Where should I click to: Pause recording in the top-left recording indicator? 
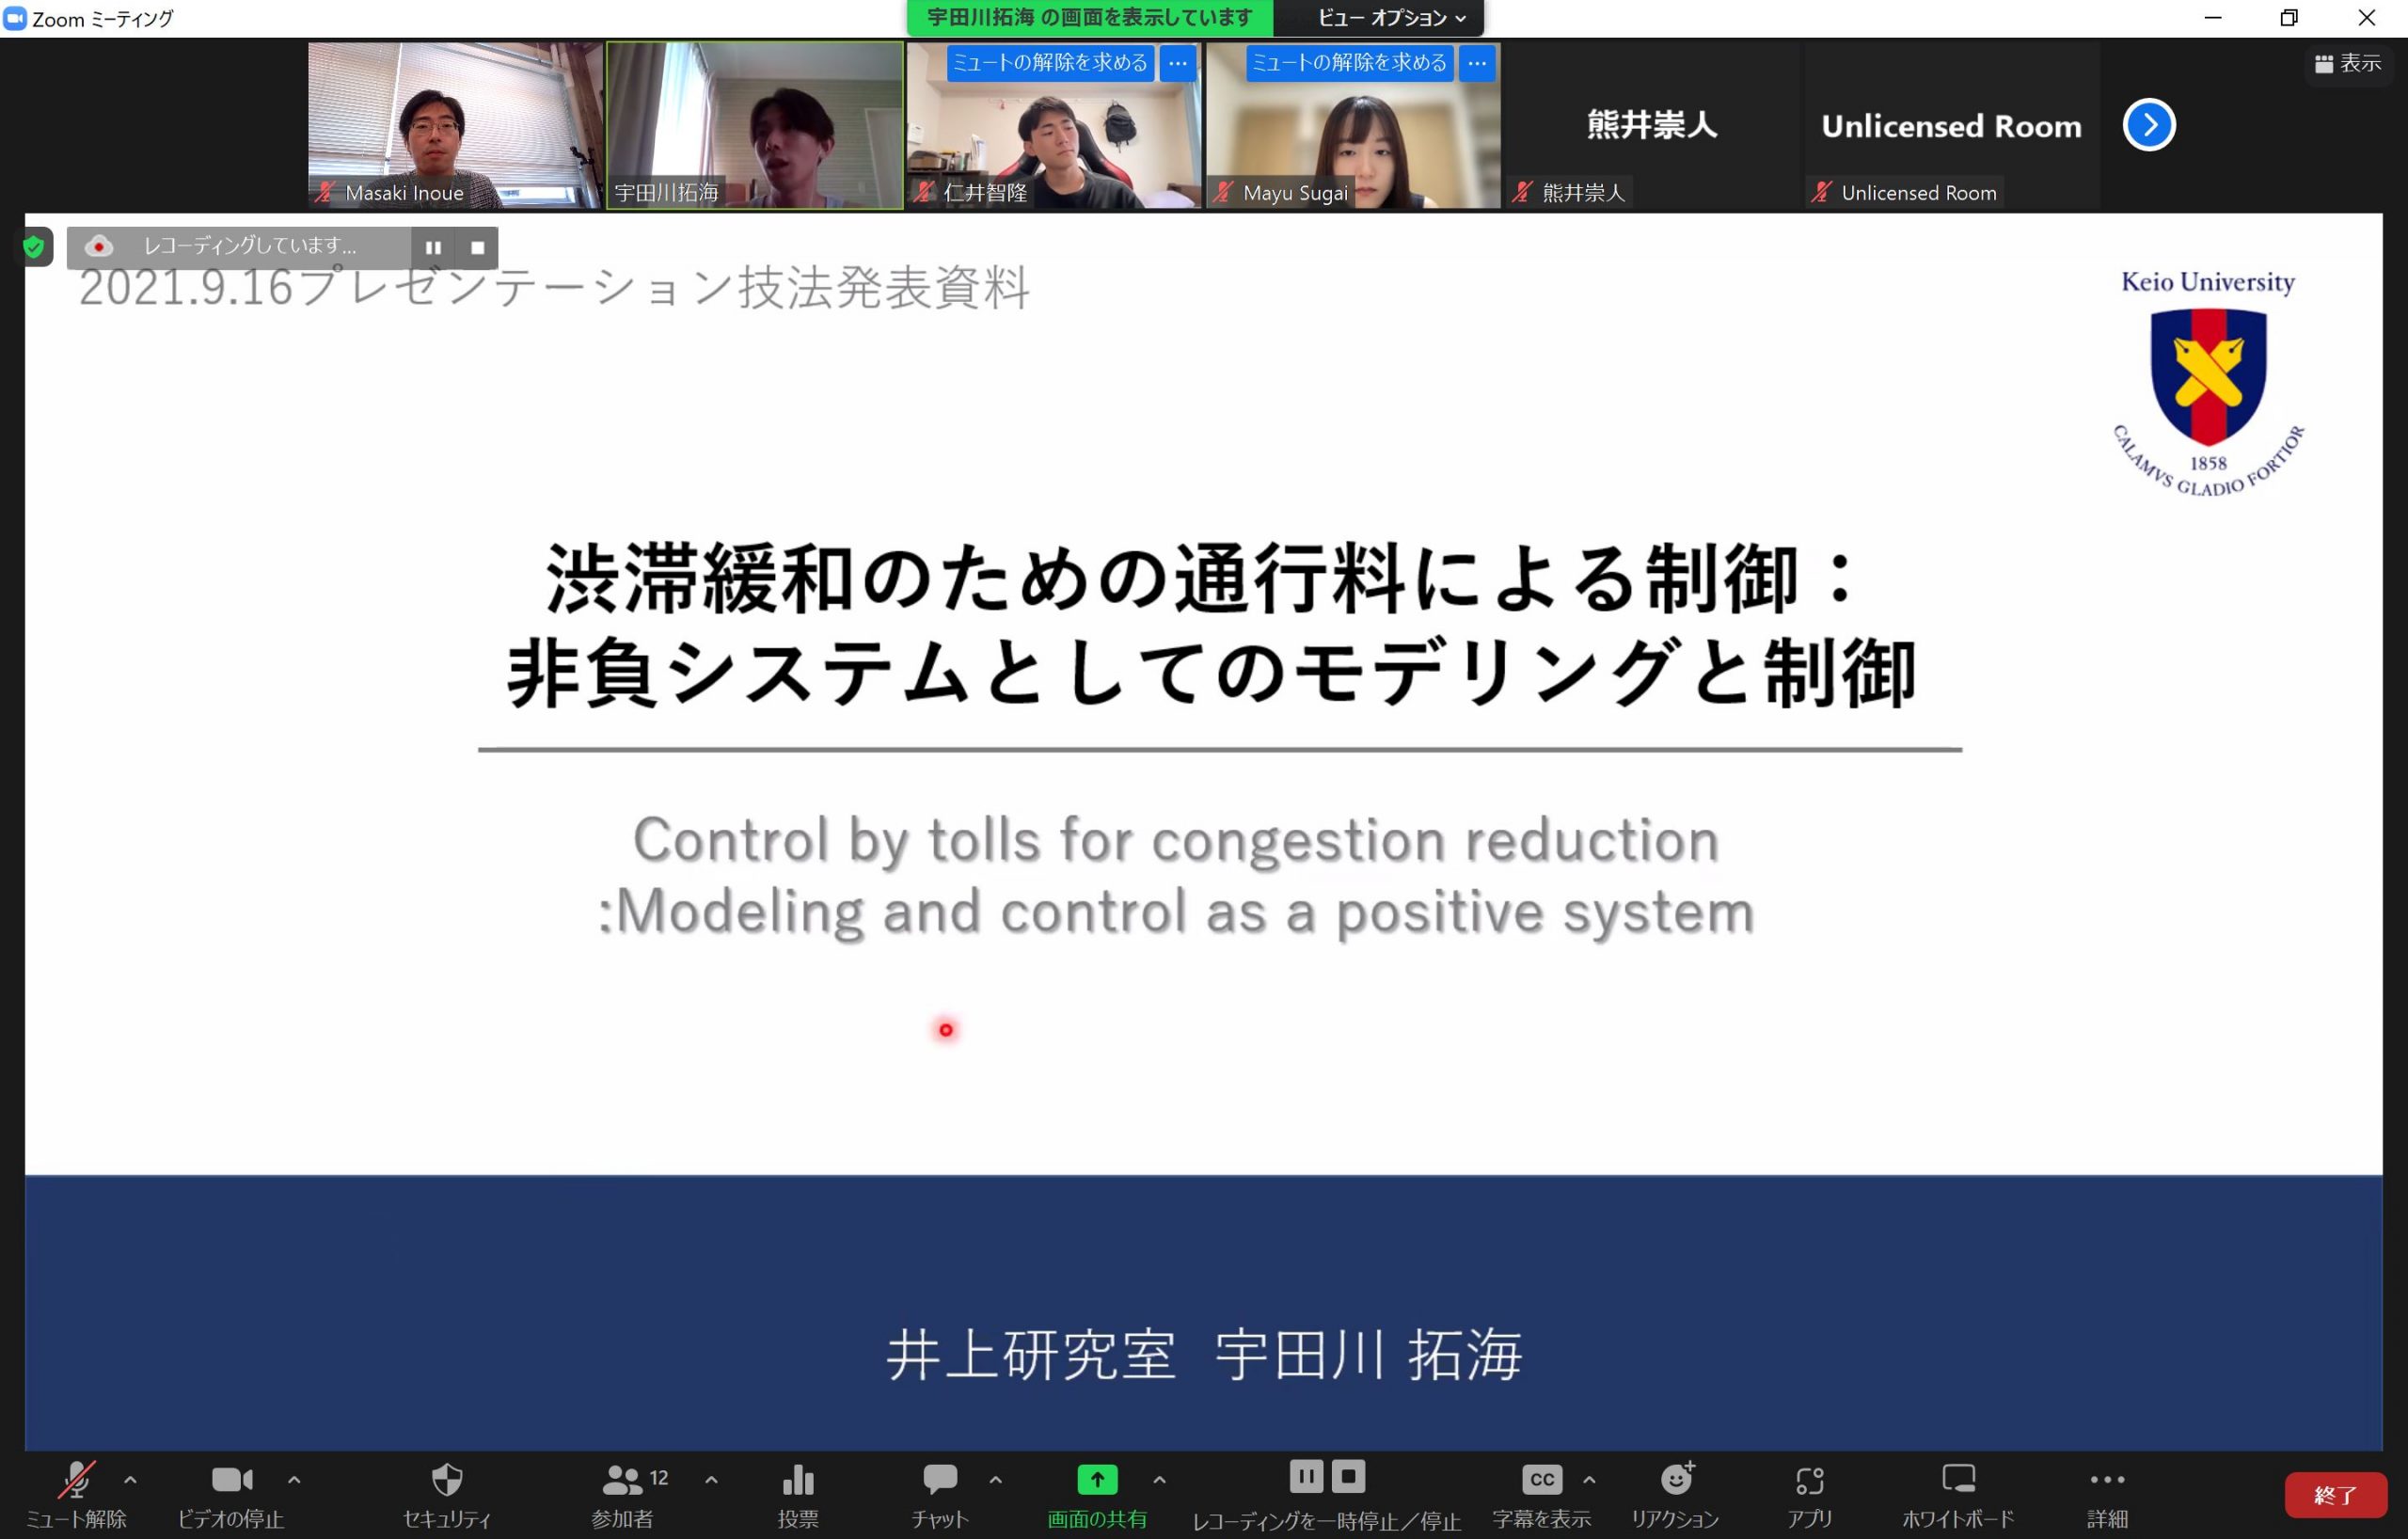coord(433,247)
